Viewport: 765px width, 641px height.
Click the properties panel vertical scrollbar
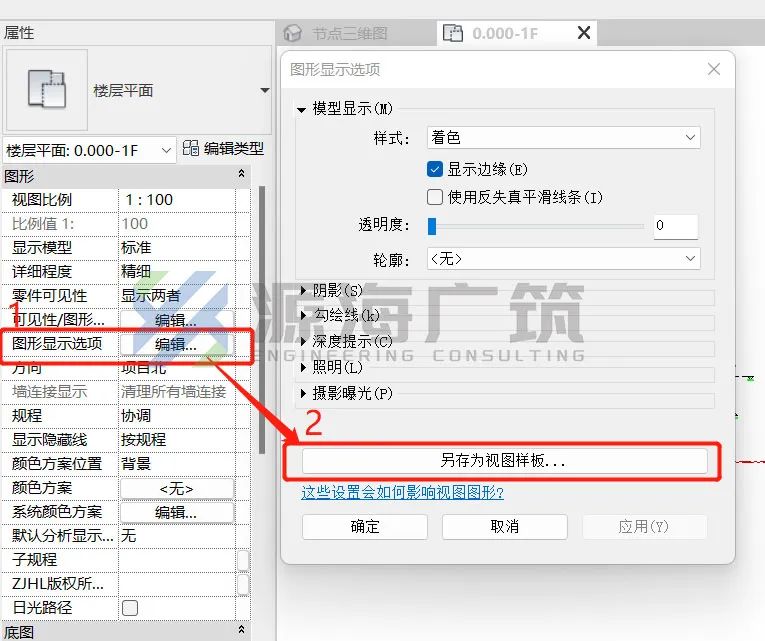262,320
